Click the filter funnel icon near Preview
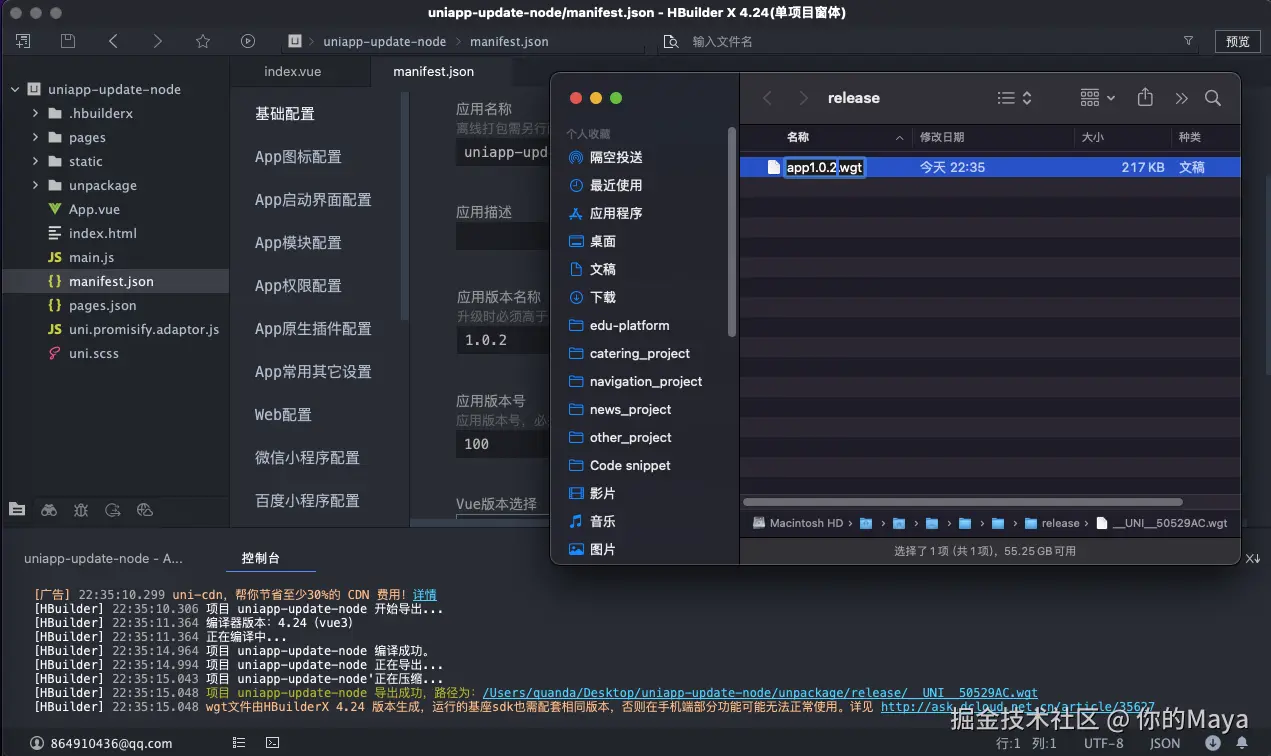The image size is (1271, 756). (x=1188, y=41)
